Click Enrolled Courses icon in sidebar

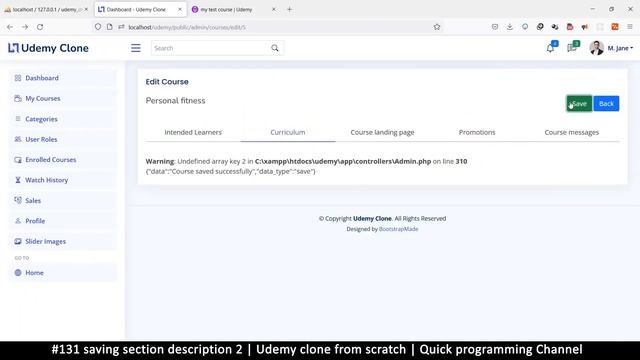click(x=18, y=160)
